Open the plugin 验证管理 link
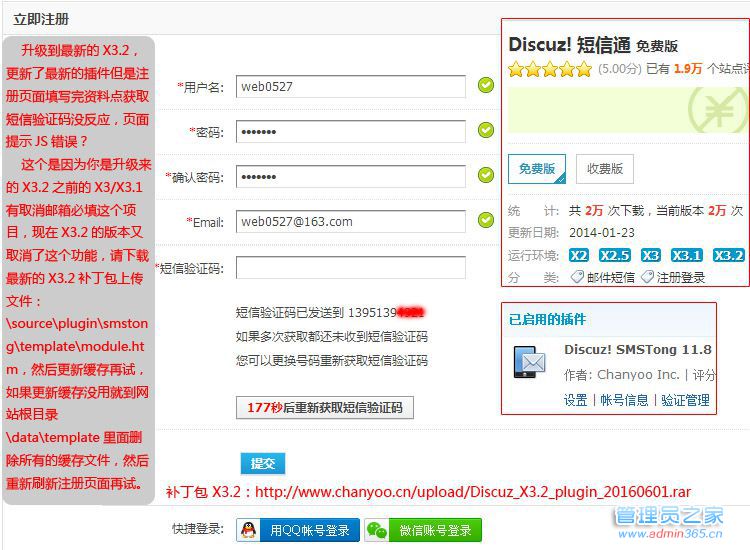 (x=685, y=400)
